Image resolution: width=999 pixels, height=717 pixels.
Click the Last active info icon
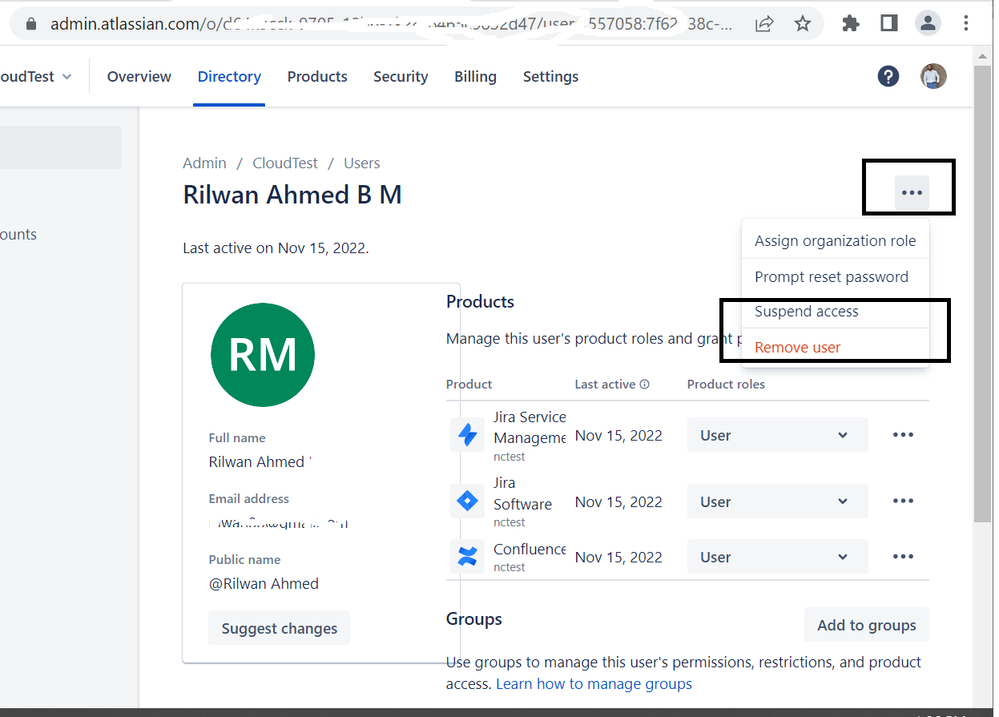point(644,384)
